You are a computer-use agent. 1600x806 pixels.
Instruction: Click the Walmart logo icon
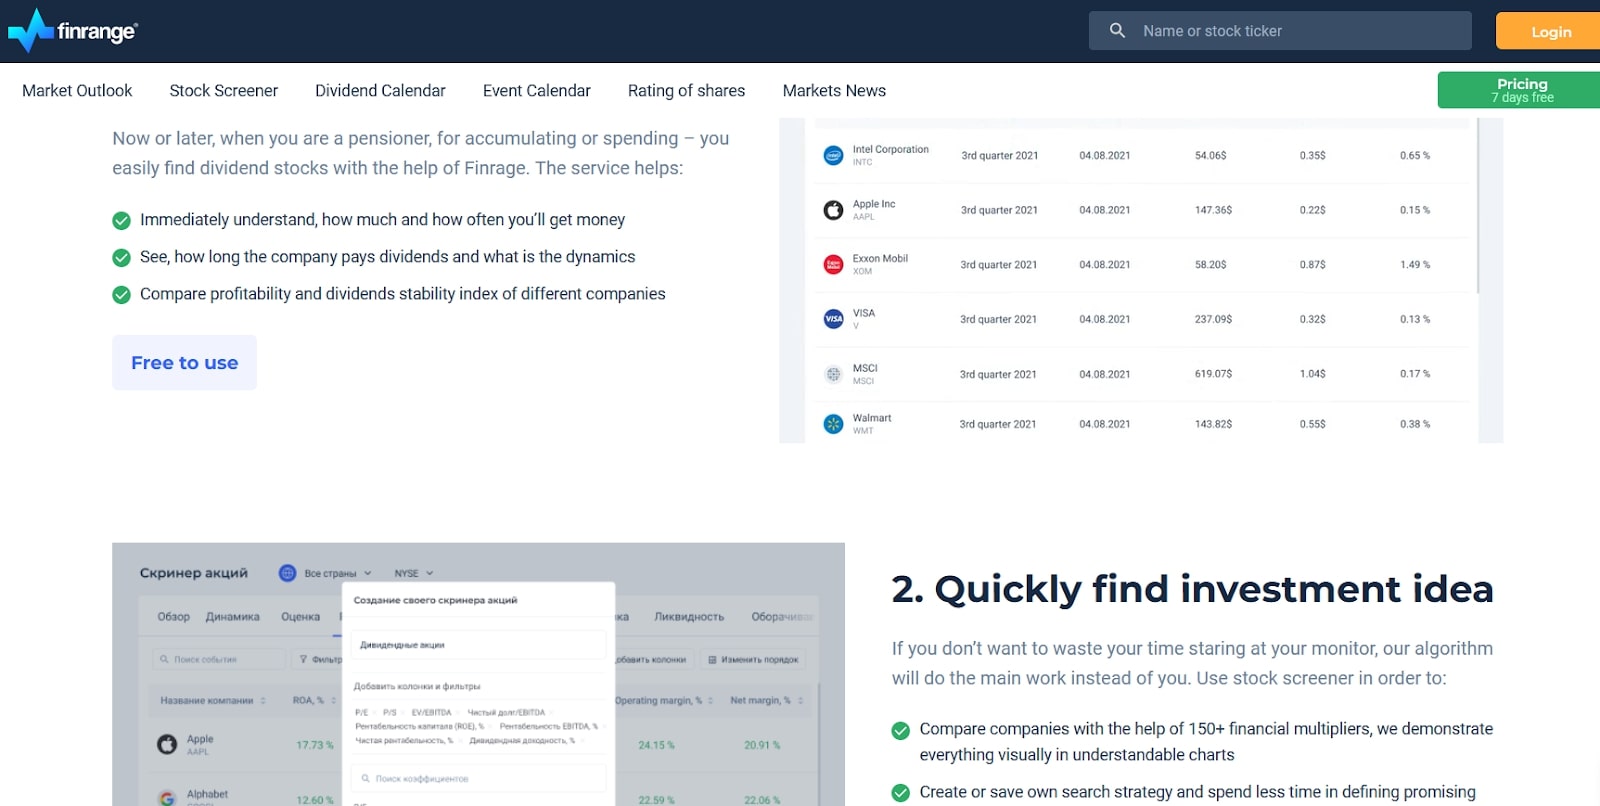[833, 424]
